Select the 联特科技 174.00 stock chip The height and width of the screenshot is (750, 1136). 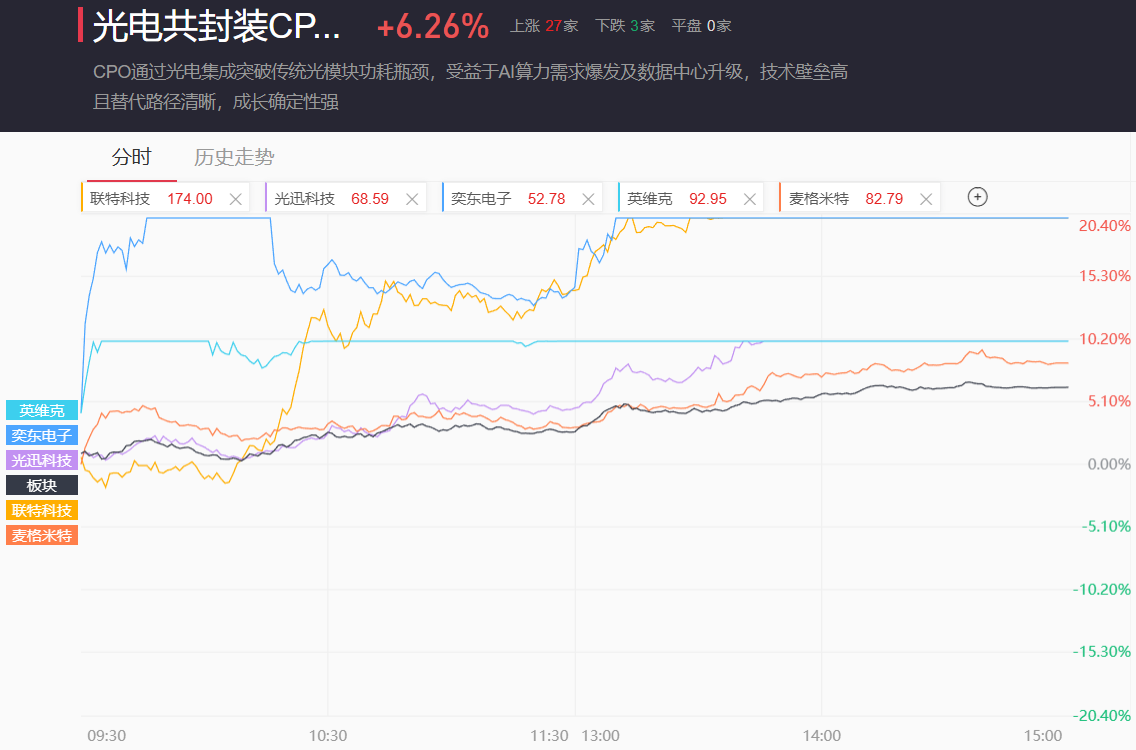(151, 199)
